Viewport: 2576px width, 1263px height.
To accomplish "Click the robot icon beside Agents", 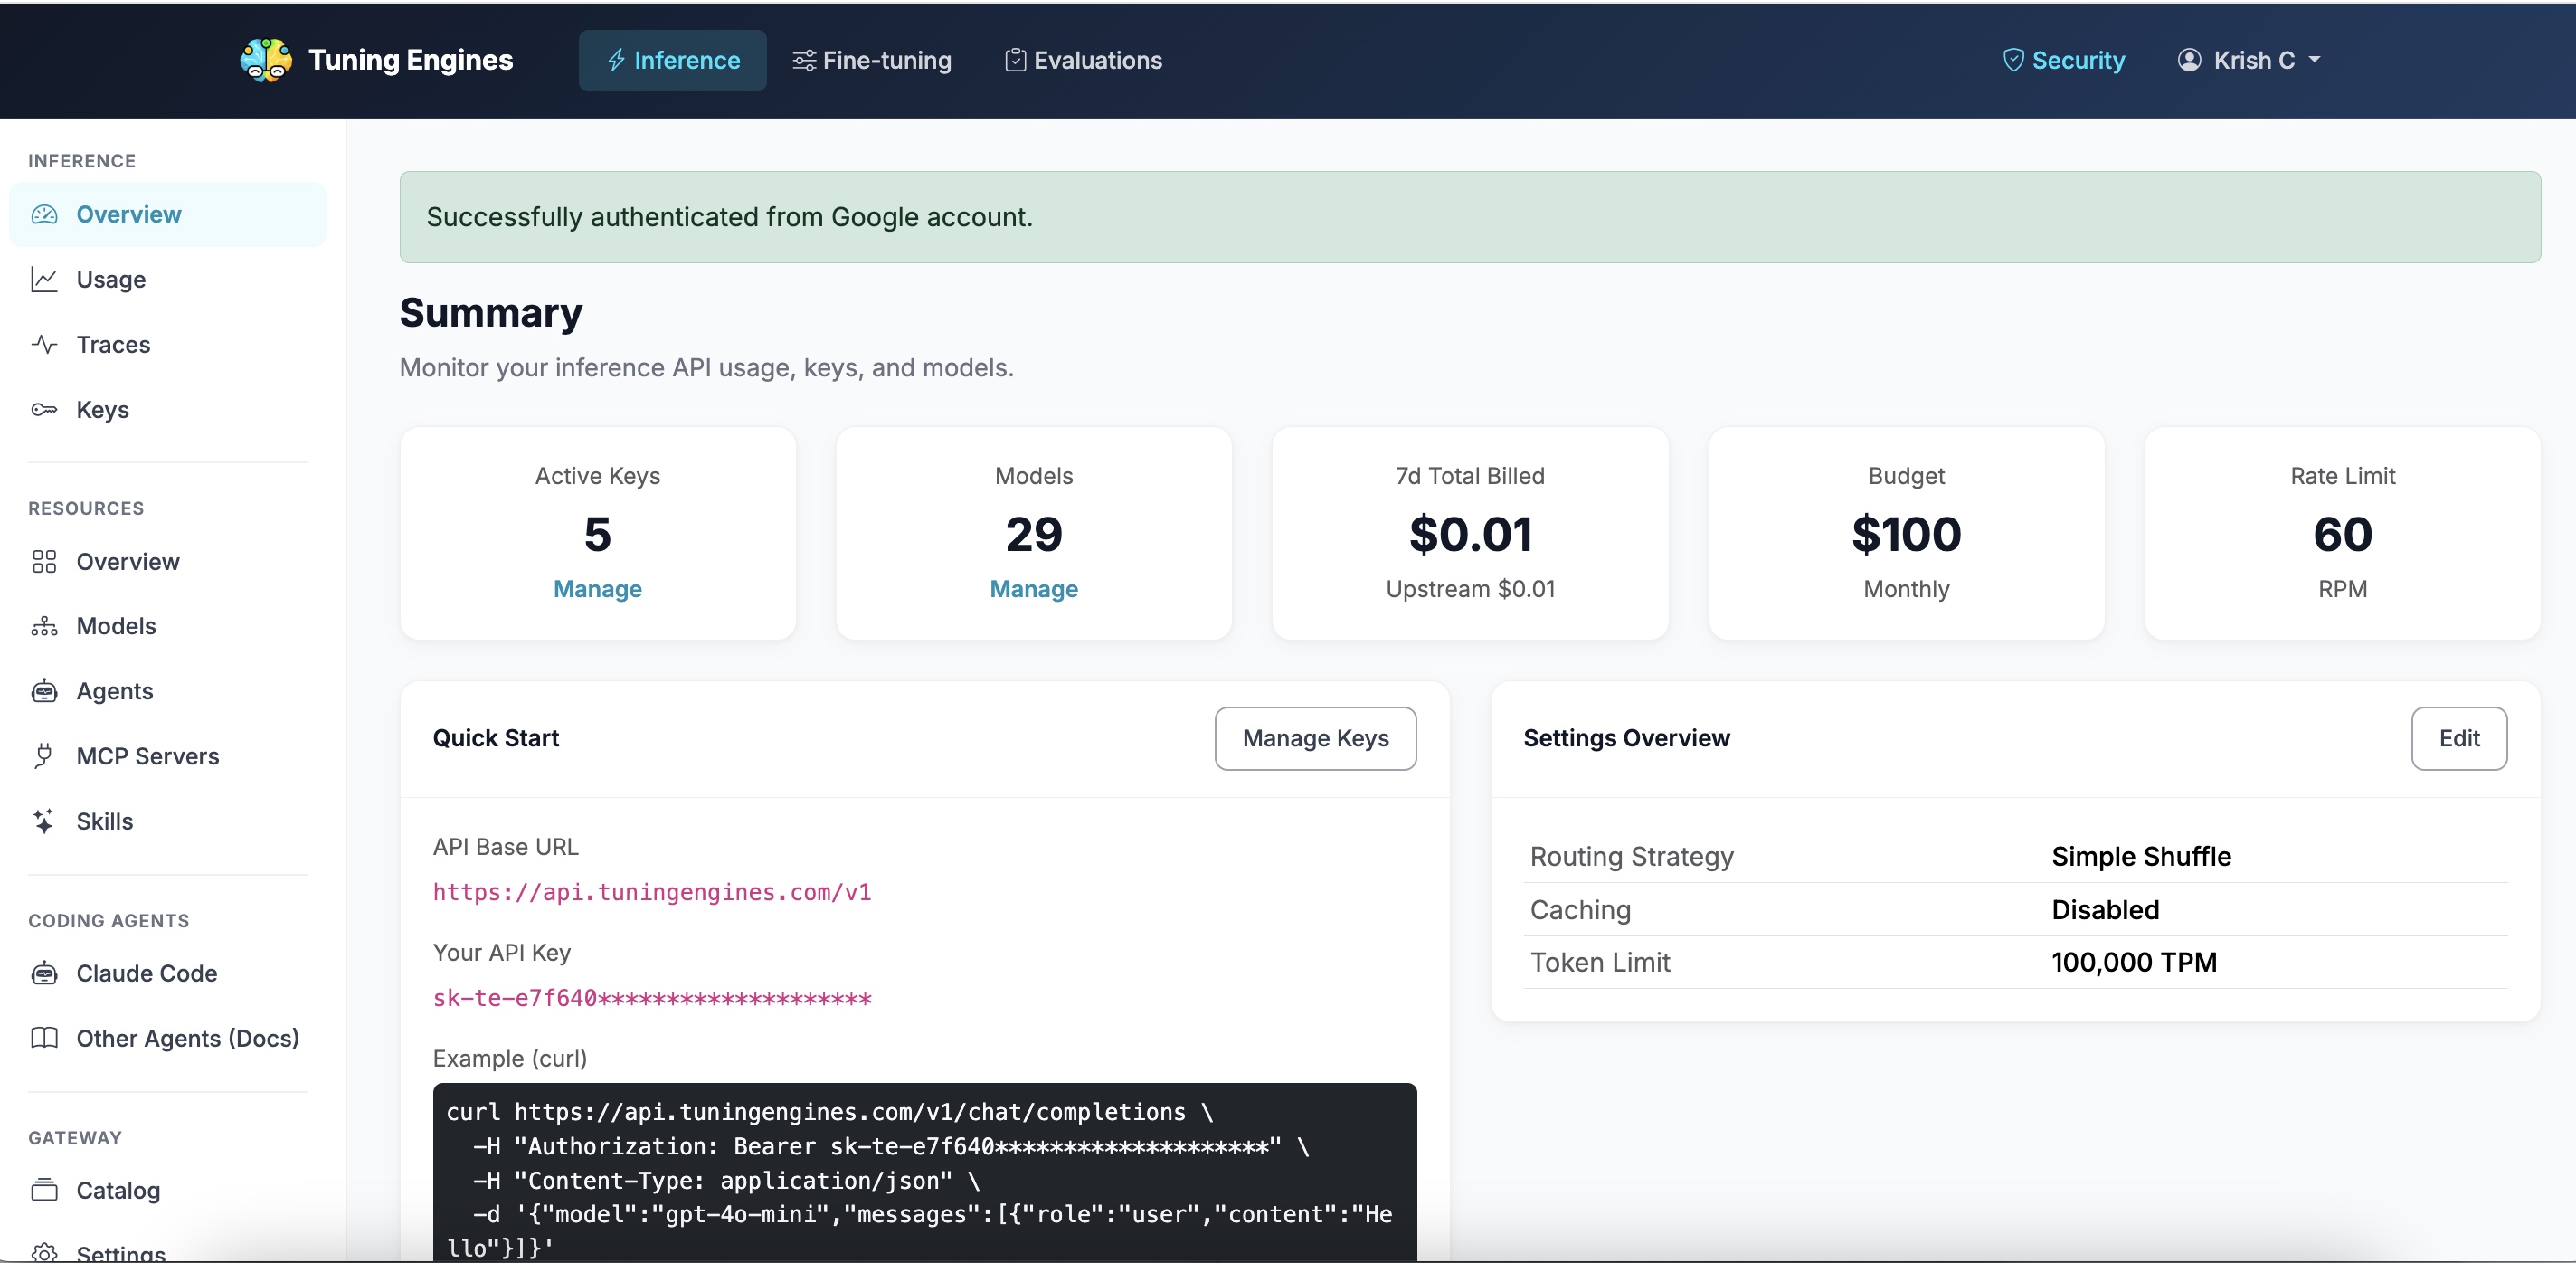I will click(44, 691).
